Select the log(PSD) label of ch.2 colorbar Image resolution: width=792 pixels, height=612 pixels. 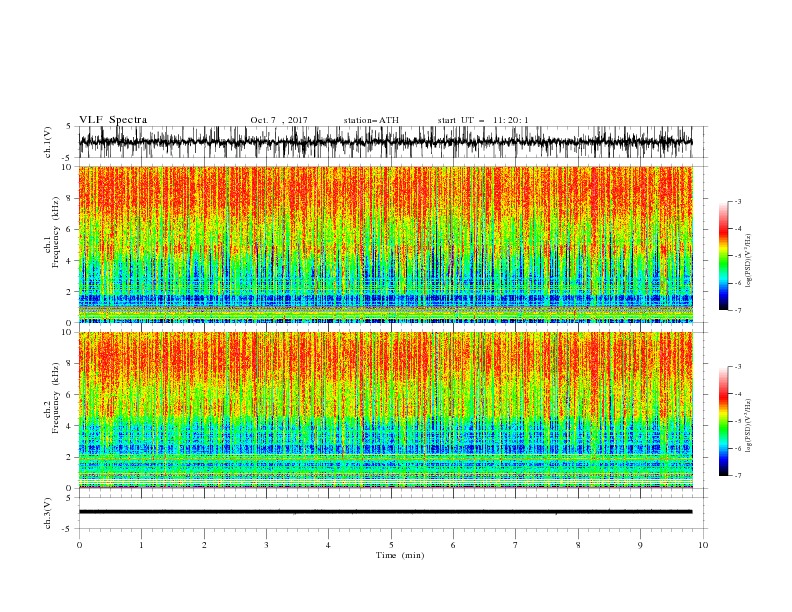pyautogui.click(x=748, y=426)
